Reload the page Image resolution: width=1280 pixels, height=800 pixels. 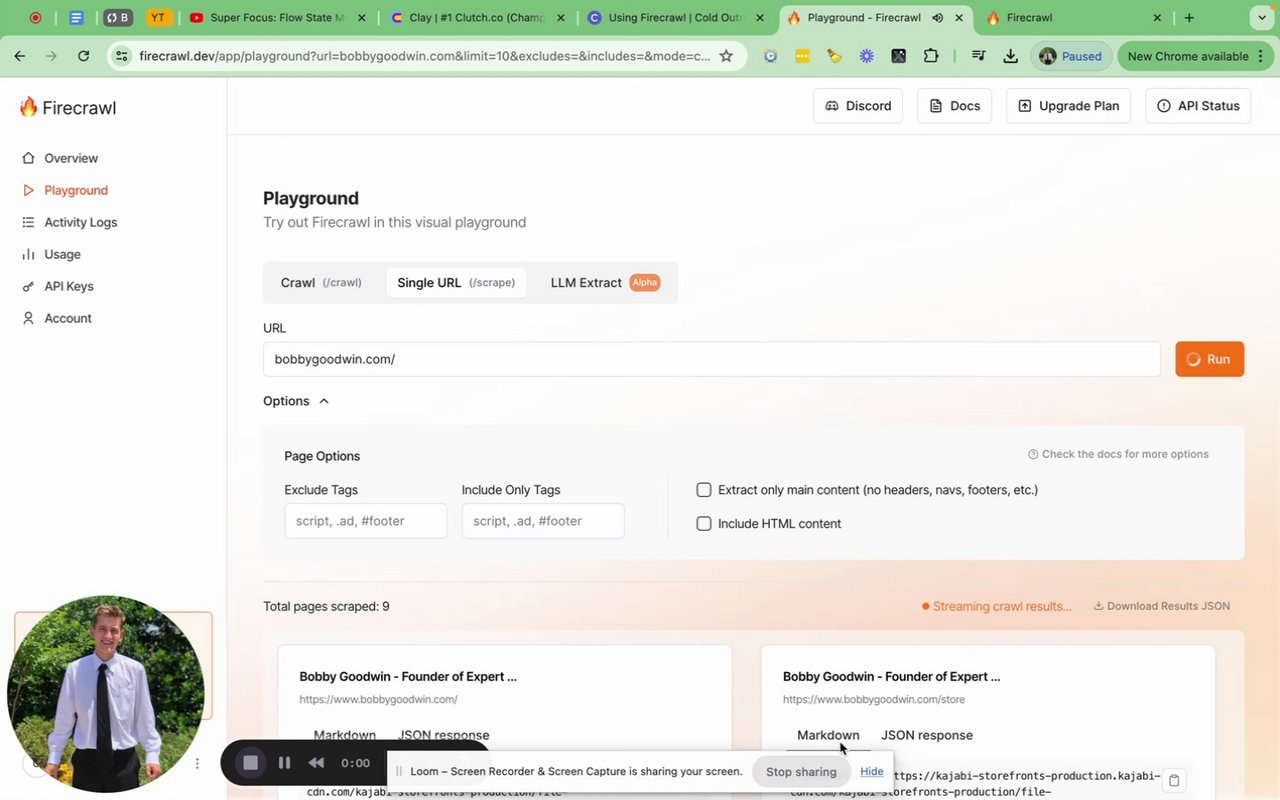83,56
